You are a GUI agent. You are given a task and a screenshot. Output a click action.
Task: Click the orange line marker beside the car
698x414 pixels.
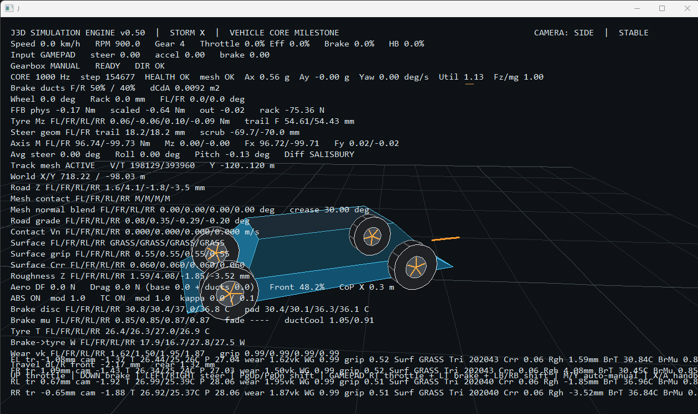coord(445,239)
